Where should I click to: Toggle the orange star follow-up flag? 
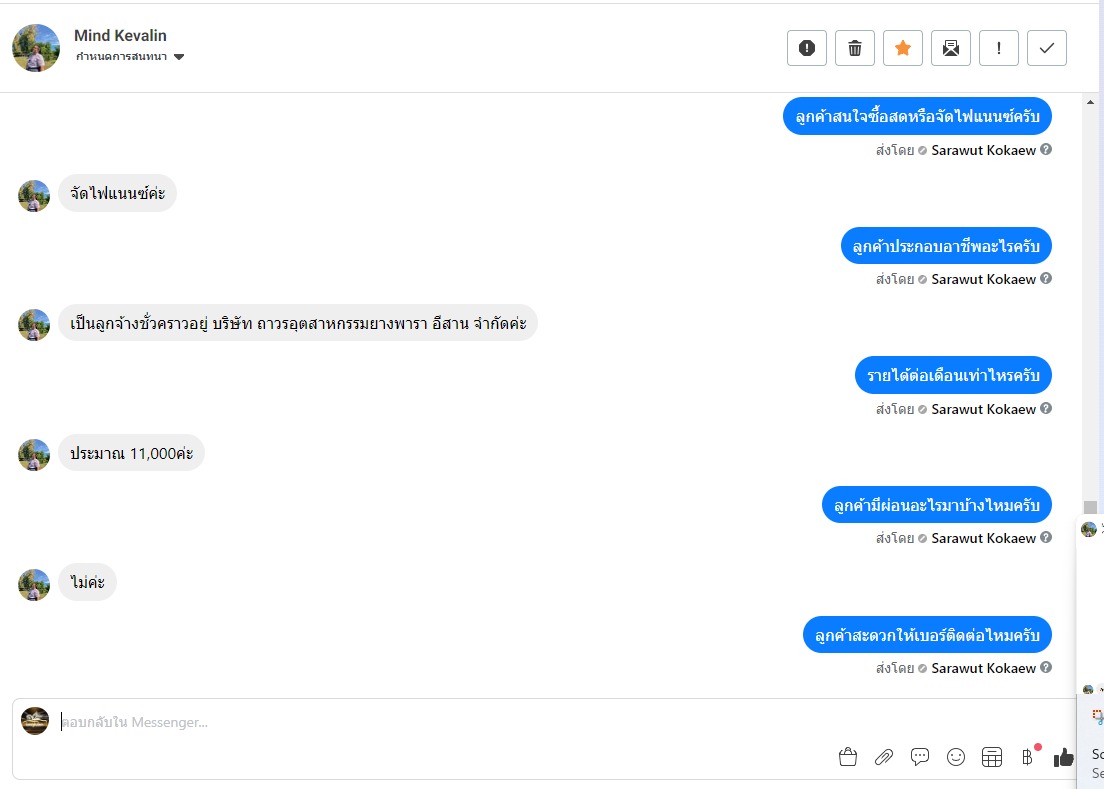(x=903, y=48)
